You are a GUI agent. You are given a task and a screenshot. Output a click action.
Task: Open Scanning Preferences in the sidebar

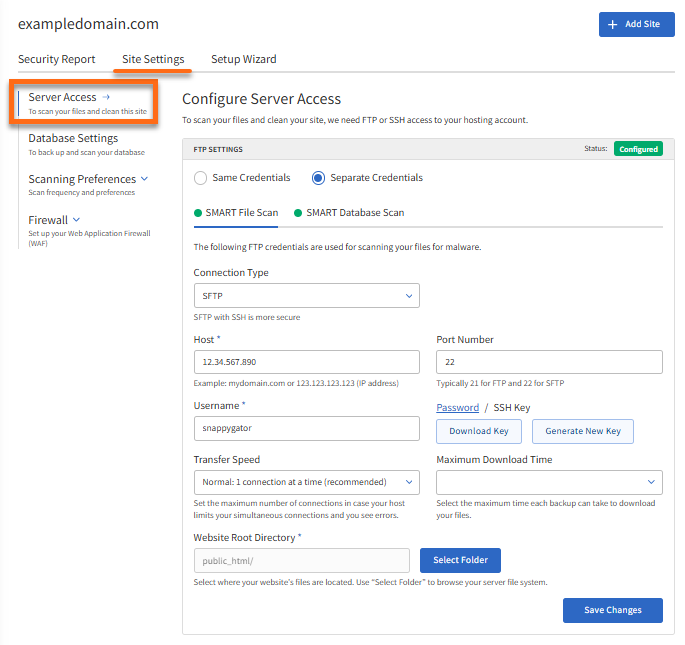pos(82,179)
